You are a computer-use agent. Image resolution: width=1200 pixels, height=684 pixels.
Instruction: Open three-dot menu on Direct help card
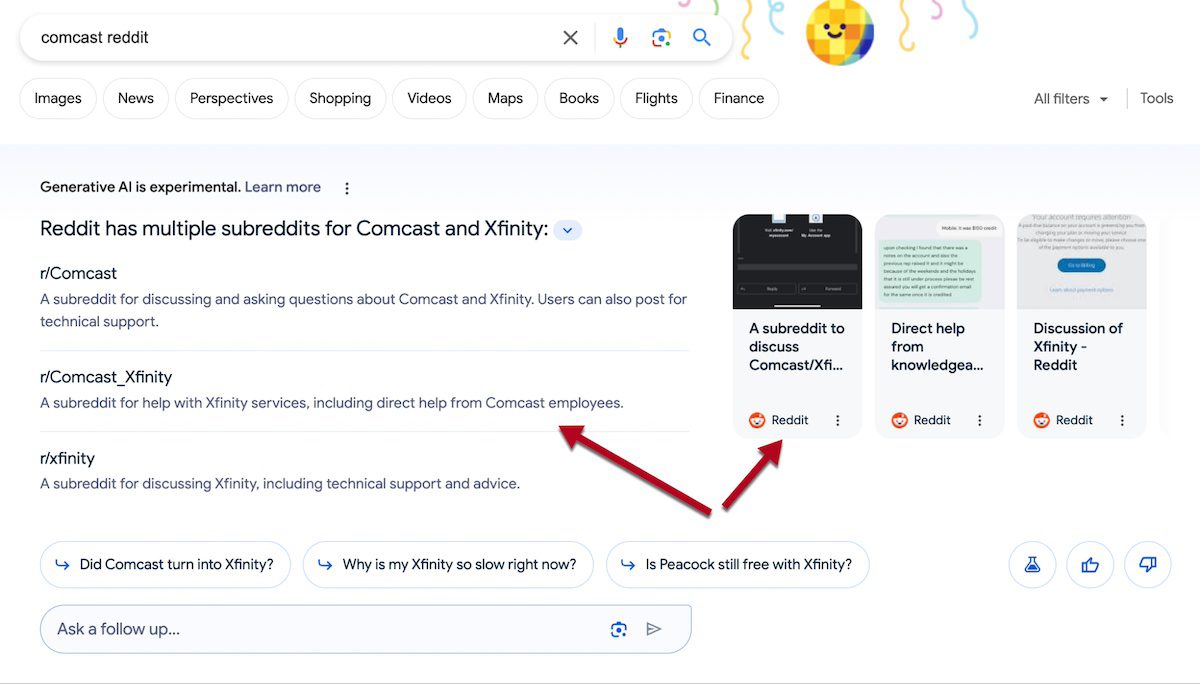980,421
